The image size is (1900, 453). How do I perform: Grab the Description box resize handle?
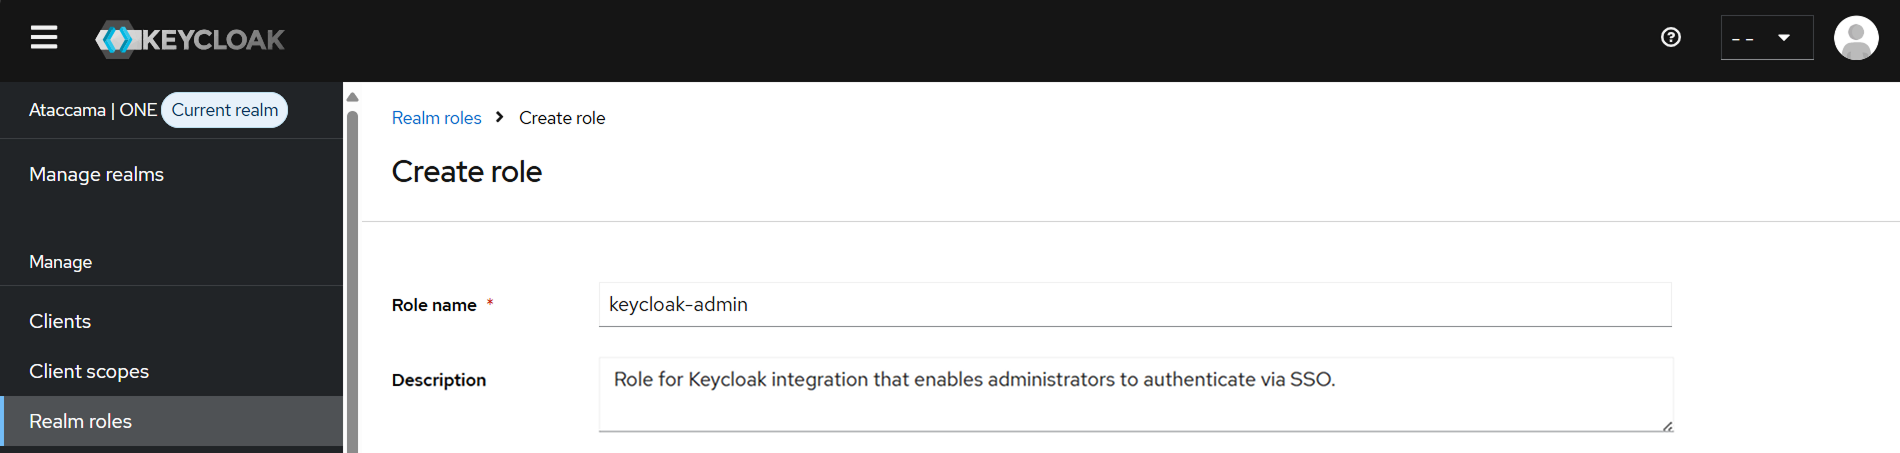pyautogui.click(x=1667, y=426)
